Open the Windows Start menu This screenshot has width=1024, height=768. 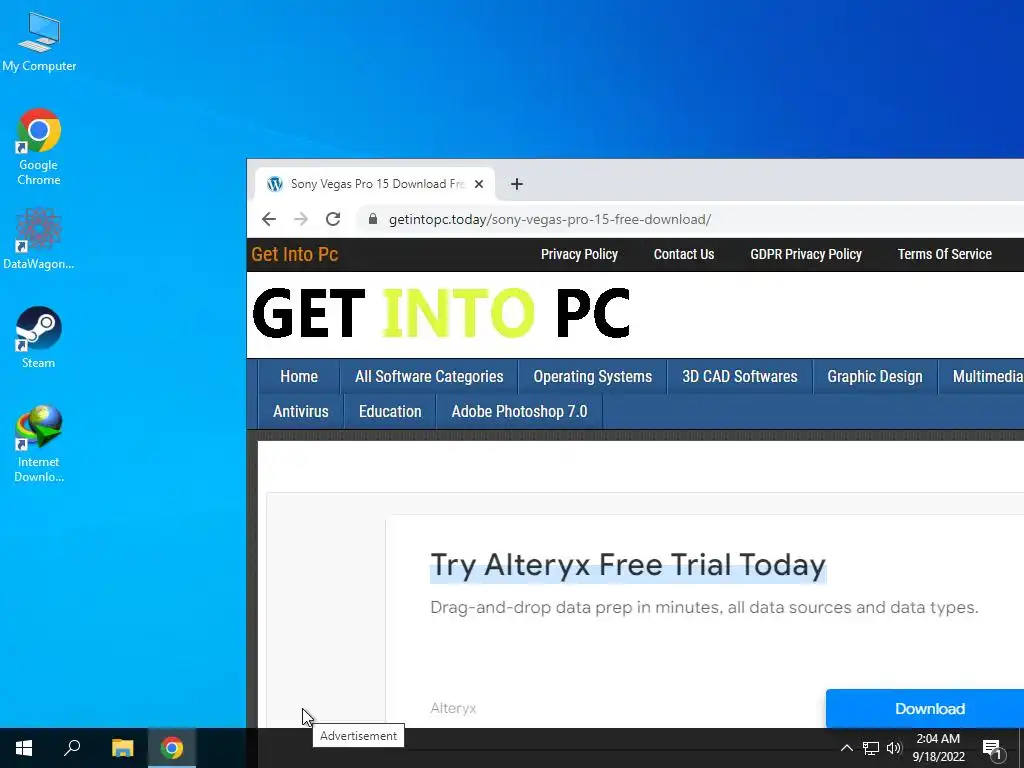[x=24, y=748]
